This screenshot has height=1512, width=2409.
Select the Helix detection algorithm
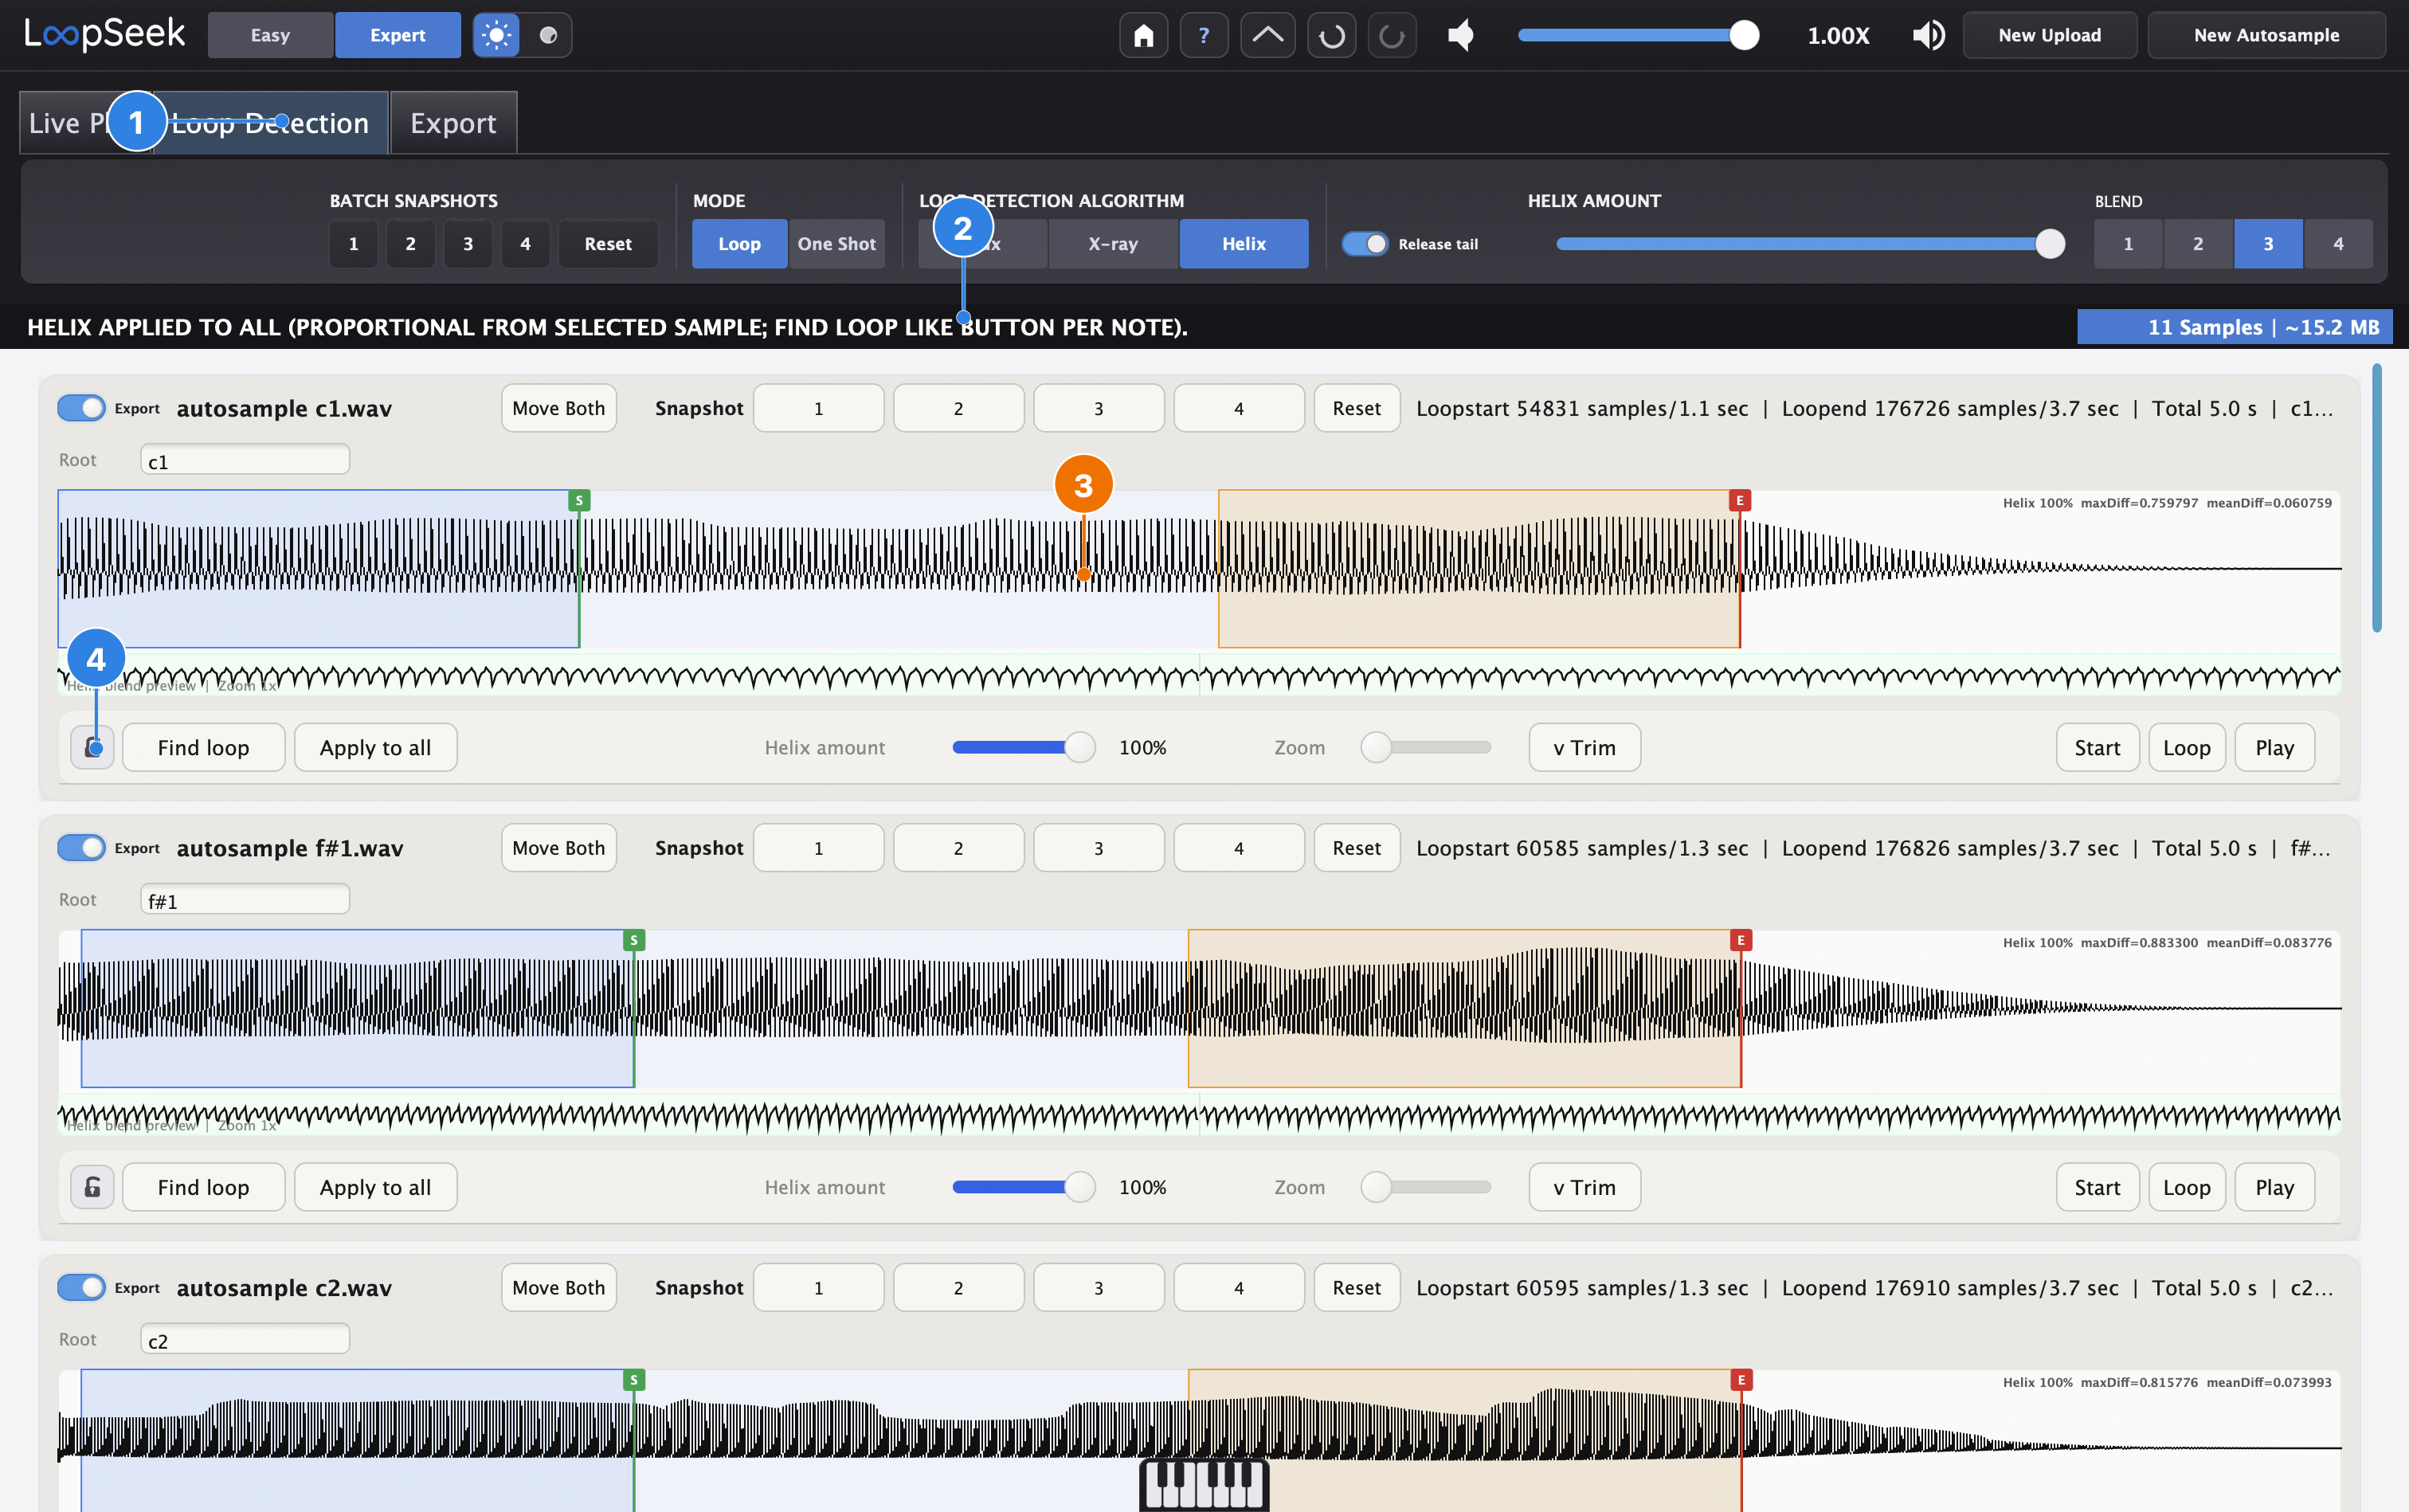pos(1244,244)
